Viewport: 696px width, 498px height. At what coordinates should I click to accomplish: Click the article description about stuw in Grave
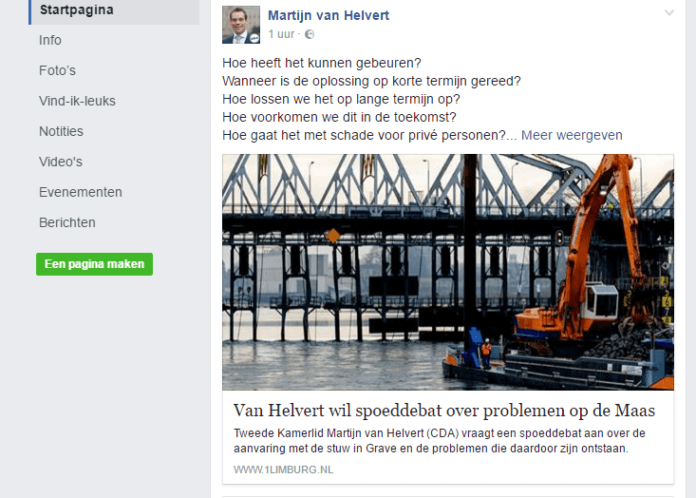click(x=439, y=441)
